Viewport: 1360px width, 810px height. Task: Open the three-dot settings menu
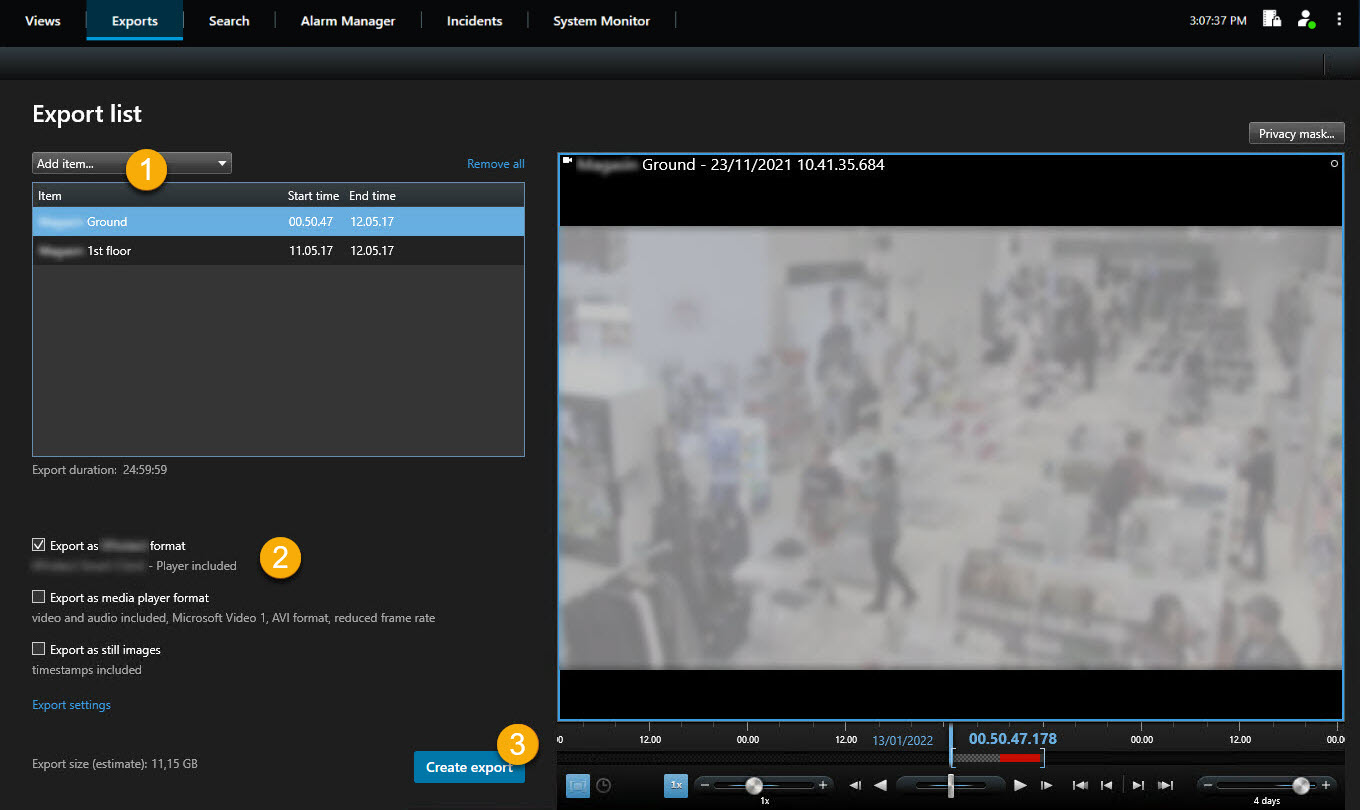tap(1339, 20)
